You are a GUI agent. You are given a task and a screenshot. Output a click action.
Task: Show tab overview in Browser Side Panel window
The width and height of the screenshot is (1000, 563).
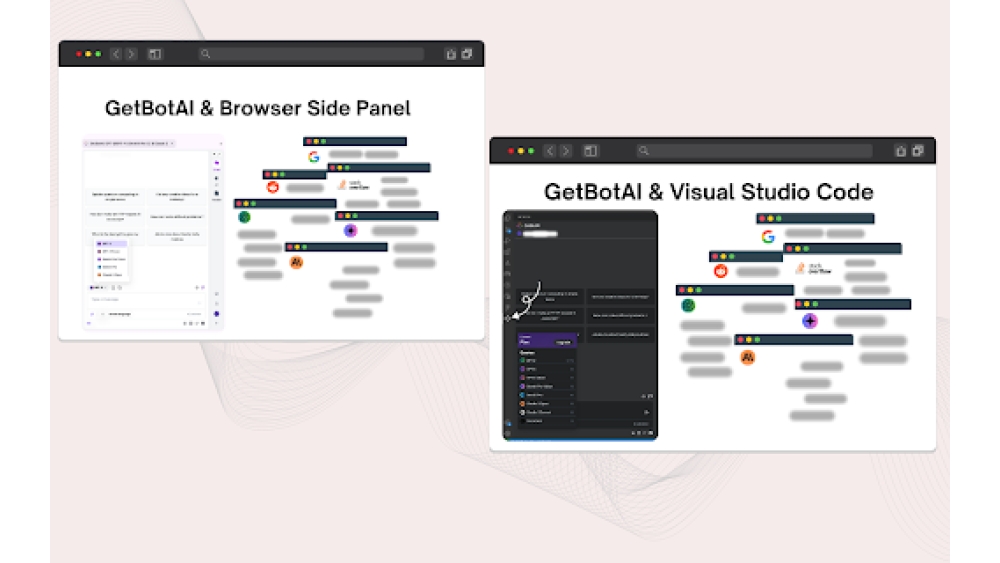click(x=467, y=54)
